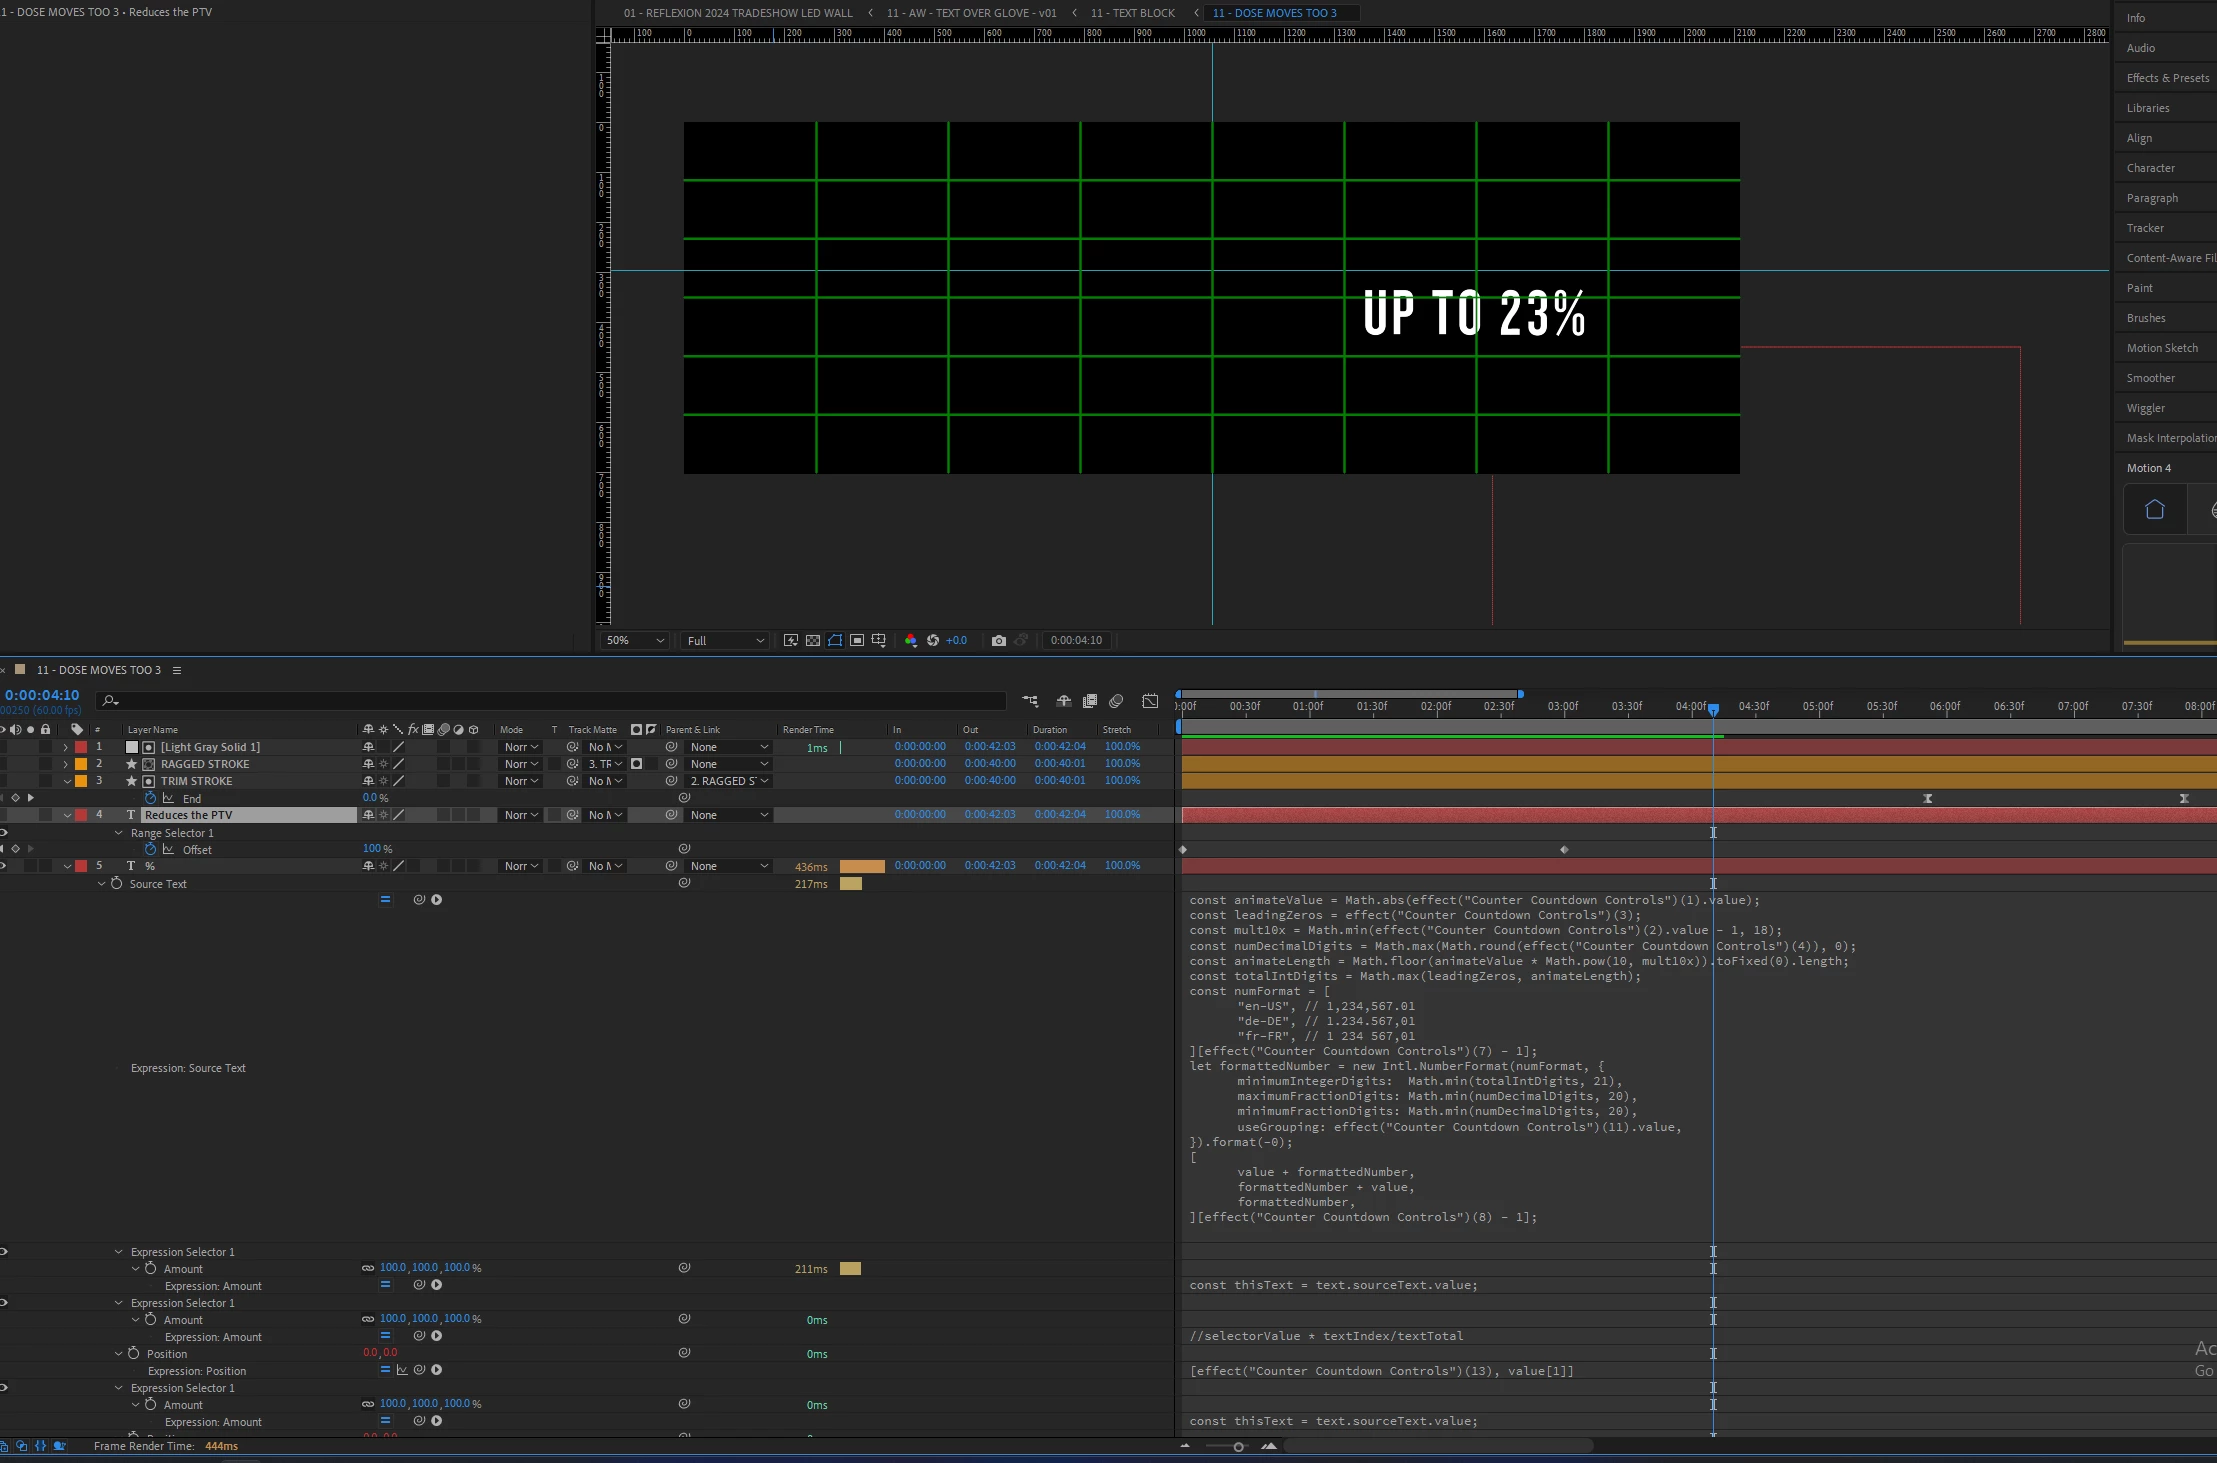
Task: Toggle eye visibility of Range Selector 1
Action: tap(4, 832)
